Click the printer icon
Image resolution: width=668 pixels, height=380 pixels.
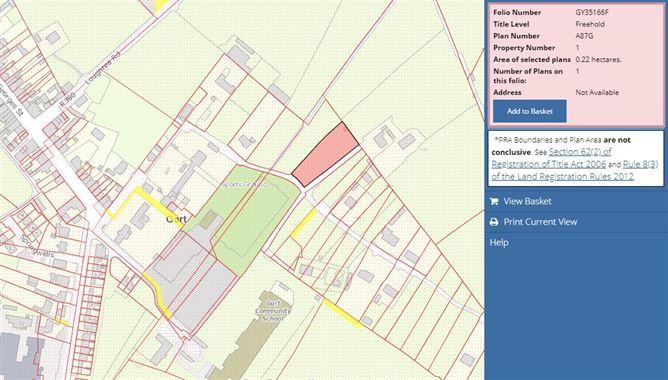pos(494,222)
